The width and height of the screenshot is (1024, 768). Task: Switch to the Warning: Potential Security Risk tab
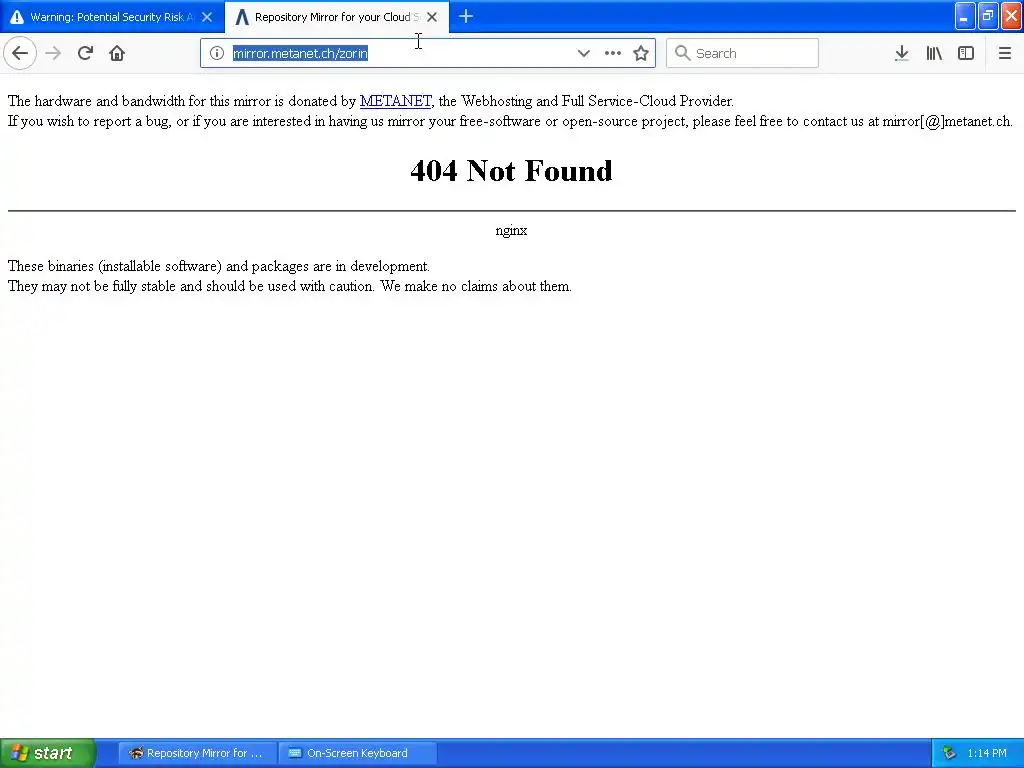click(112, 17)
